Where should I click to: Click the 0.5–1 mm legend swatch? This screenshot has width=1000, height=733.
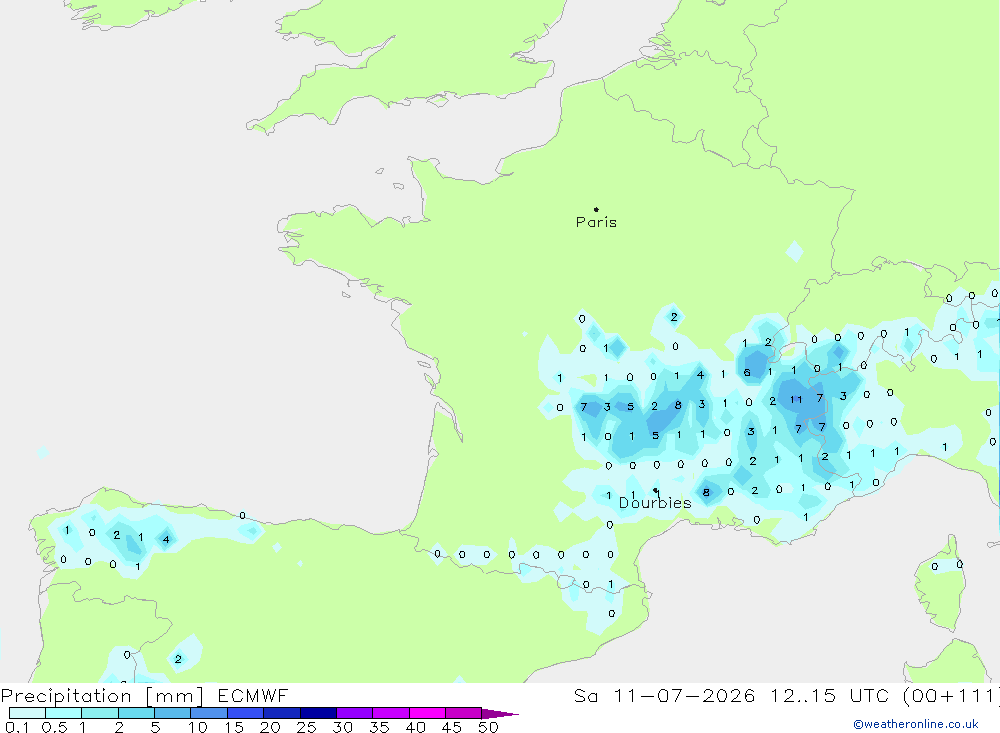(x=64, y=713)
